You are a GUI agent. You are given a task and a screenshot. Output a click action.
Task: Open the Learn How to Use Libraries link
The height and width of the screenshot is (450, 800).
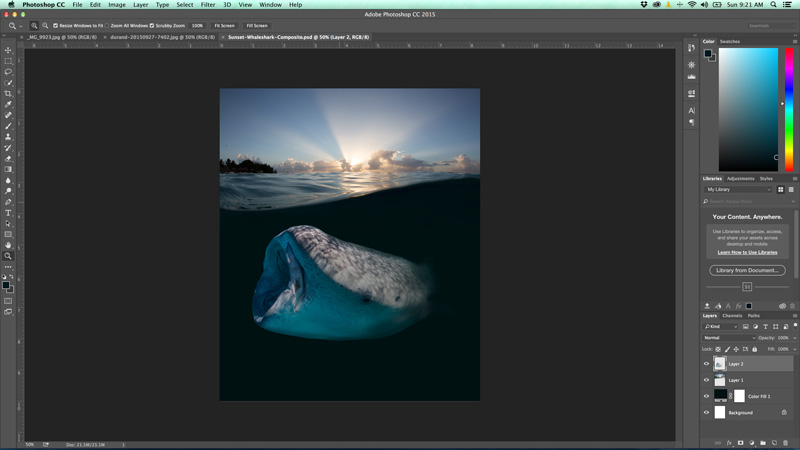click(x=747, y=252)
